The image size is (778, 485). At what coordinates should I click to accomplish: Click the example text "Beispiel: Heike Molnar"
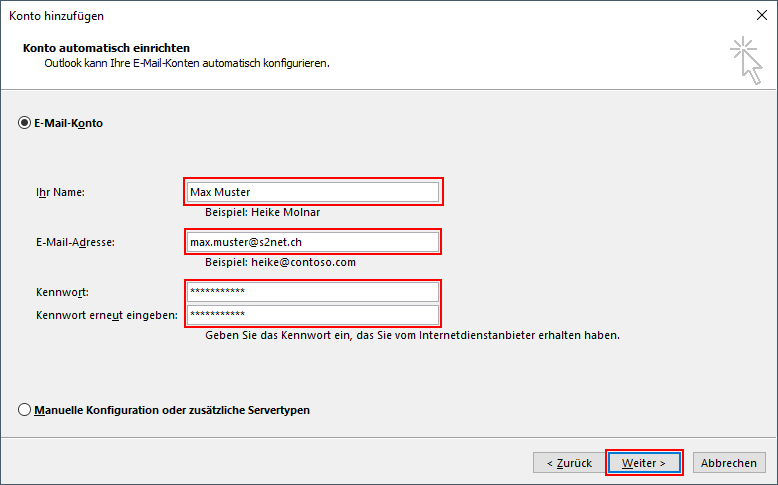pyautogui.click(x=262, y=212)
